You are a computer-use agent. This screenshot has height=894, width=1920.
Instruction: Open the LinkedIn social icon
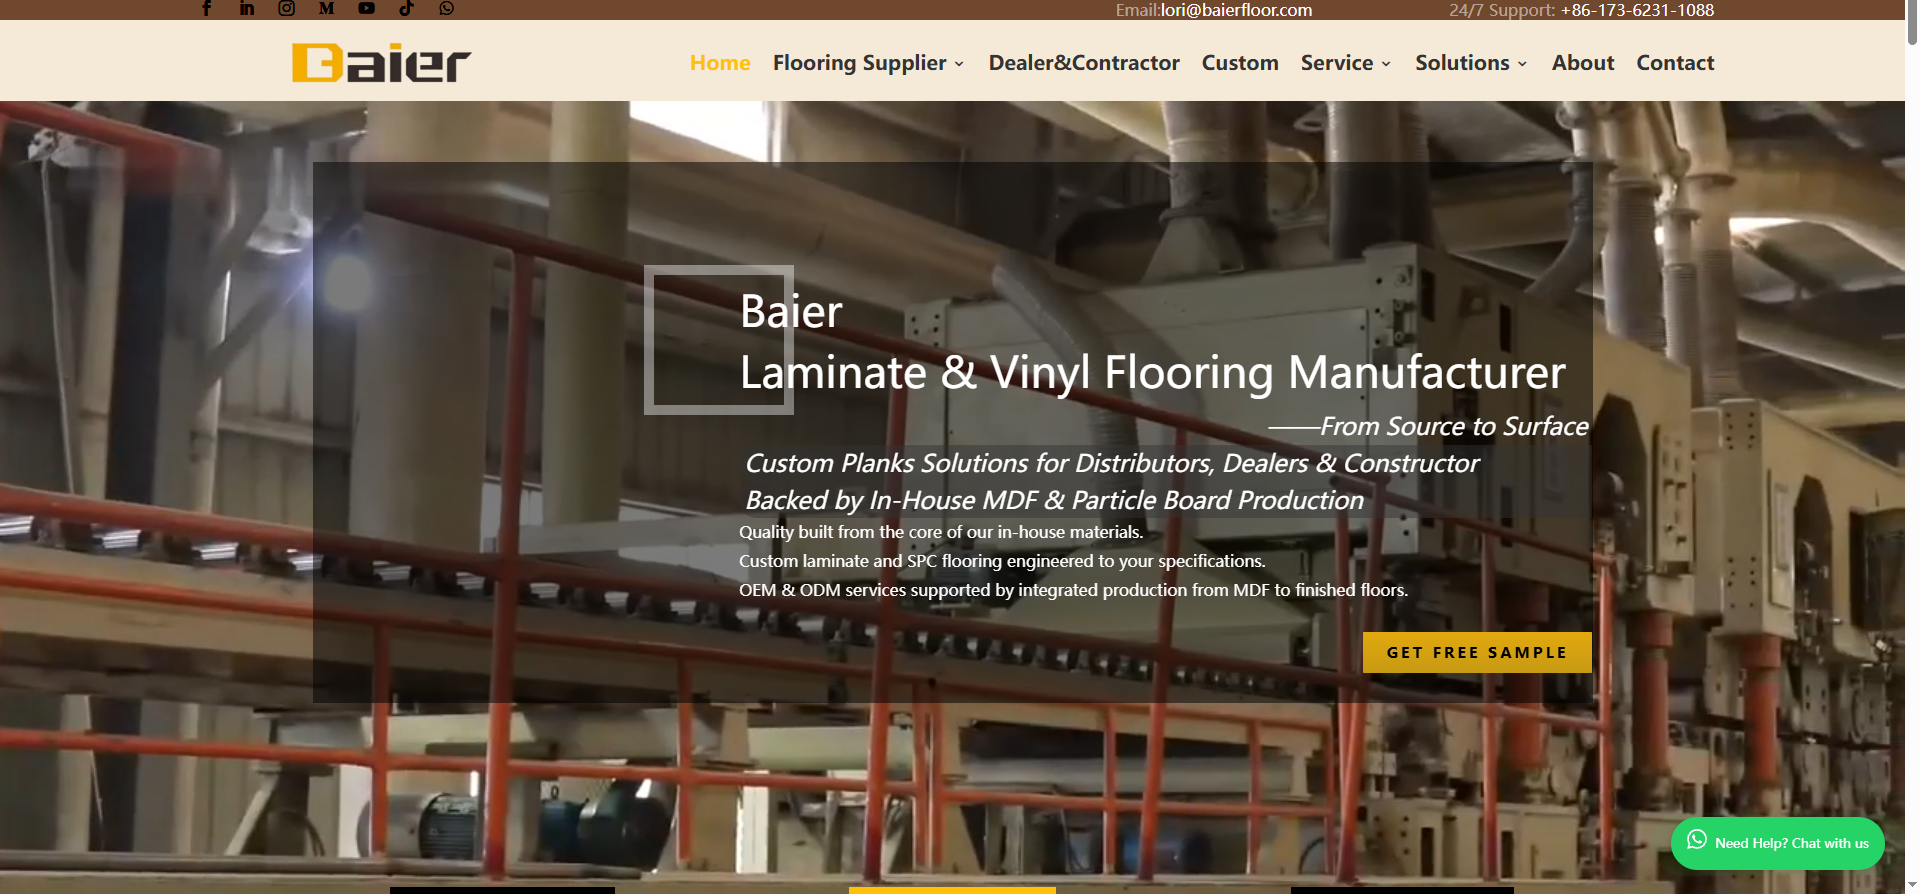tap(247, 8)
